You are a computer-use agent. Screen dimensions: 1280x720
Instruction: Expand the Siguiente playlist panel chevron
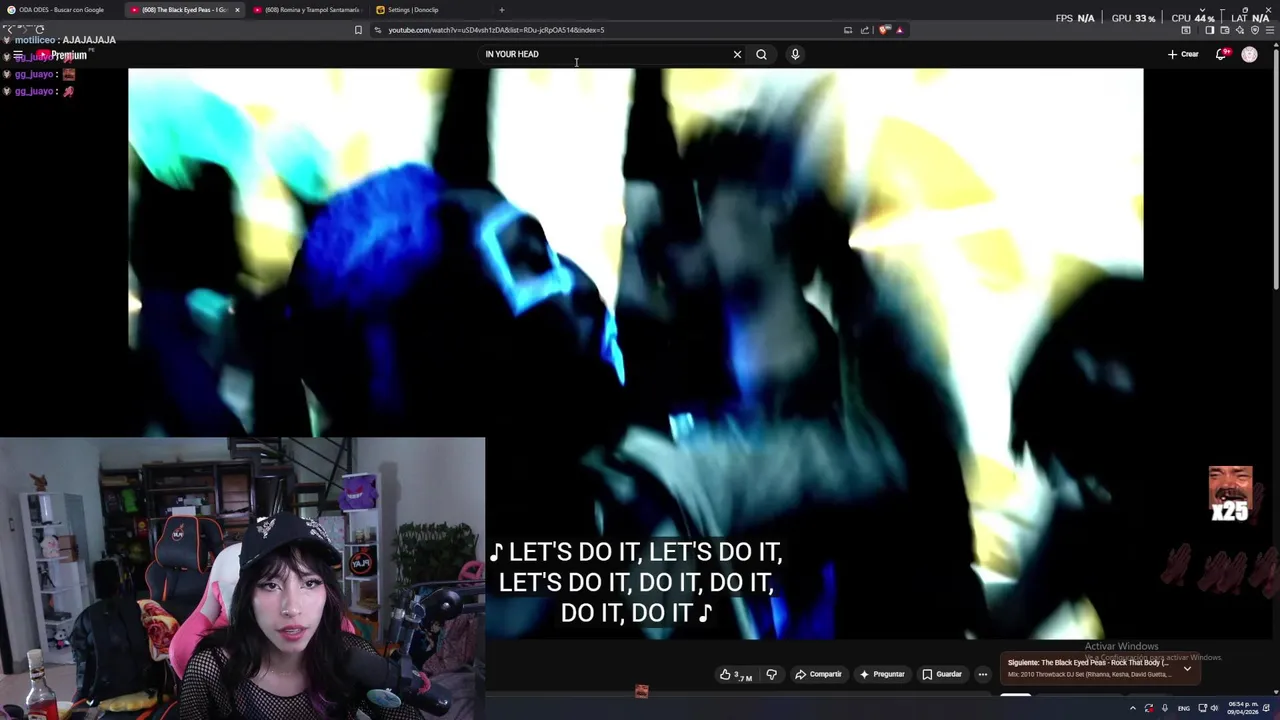[1187, 668]
